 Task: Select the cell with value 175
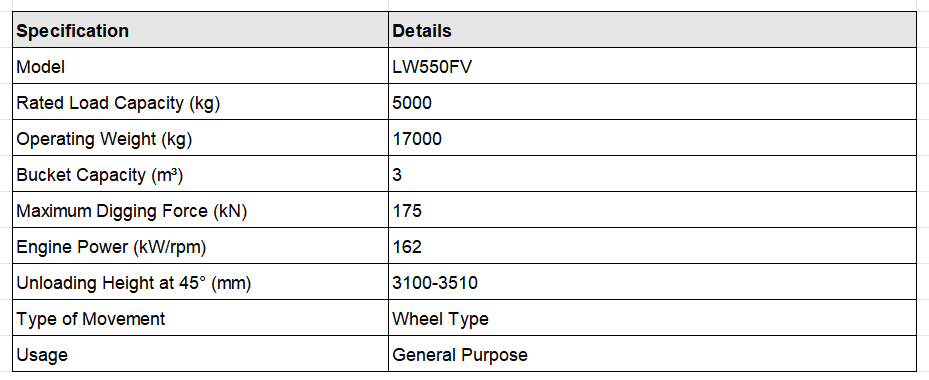(652, 210)
